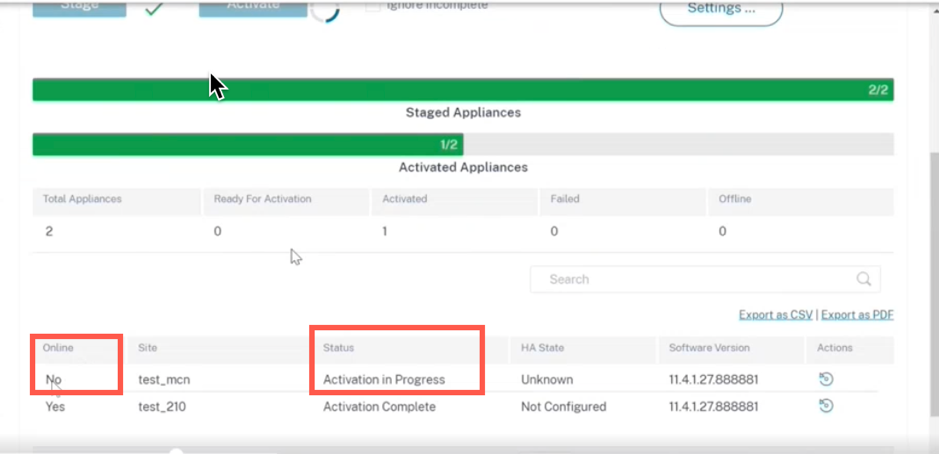Select the test_210 site cell
The height and width of the screenshot is (454, 939).
click(x=162, y=407)
